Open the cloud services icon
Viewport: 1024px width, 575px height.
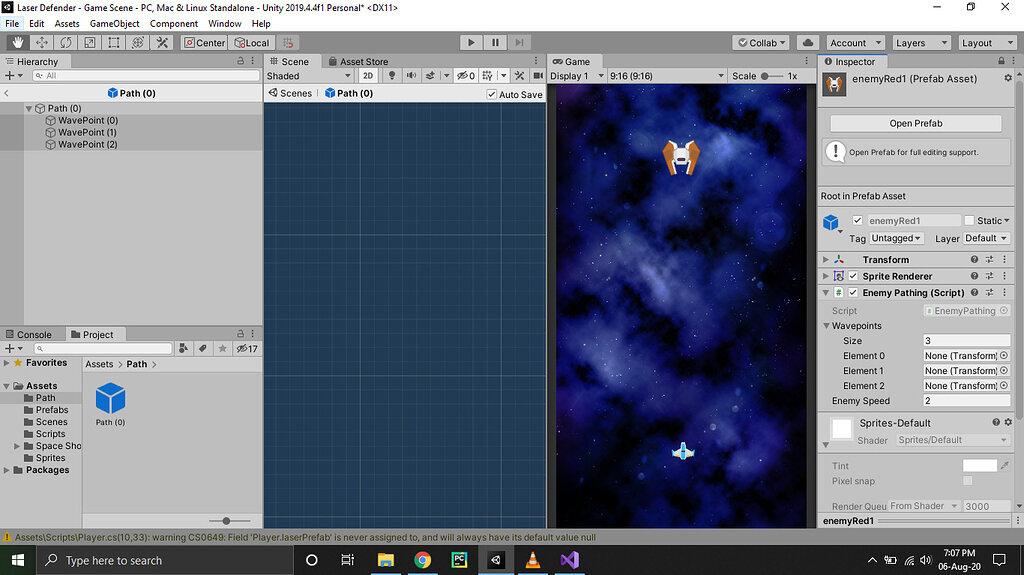[808, 43]
